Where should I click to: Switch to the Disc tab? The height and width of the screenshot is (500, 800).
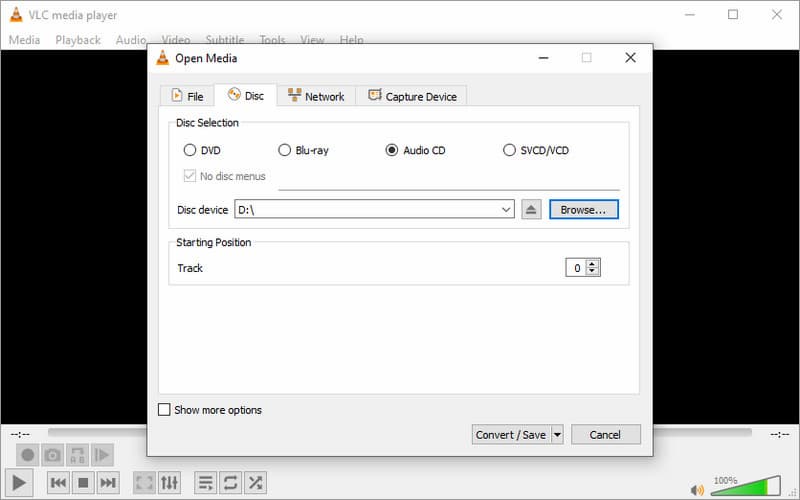pos(245,95)
